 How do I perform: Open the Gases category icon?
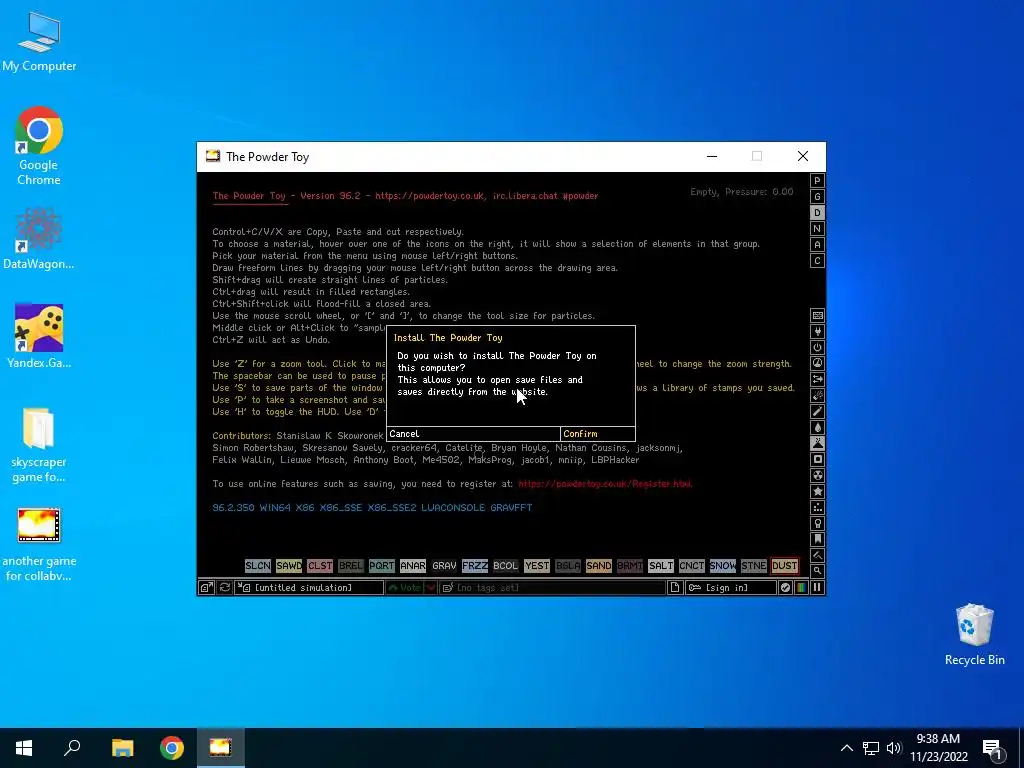click(x=818, y=411)
